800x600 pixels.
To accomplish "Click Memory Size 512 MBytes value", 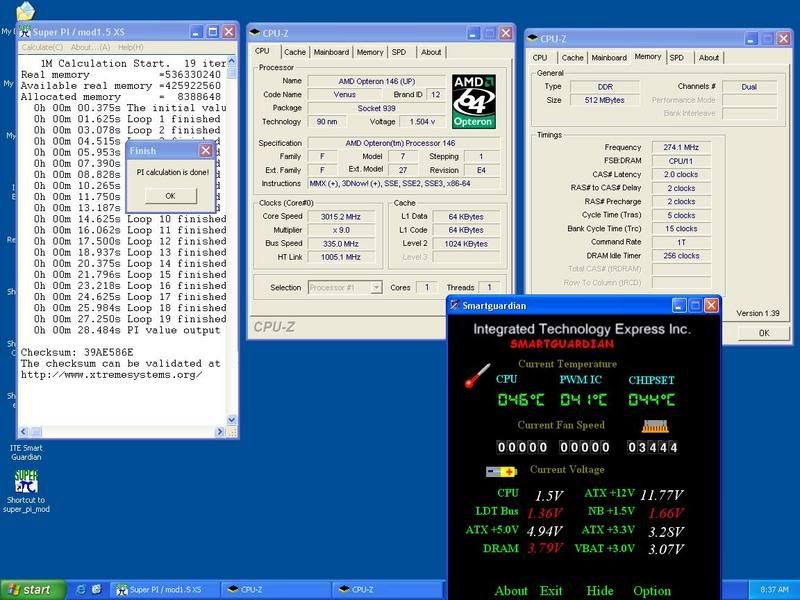I will pyautogui.click(x=604, y=100).
